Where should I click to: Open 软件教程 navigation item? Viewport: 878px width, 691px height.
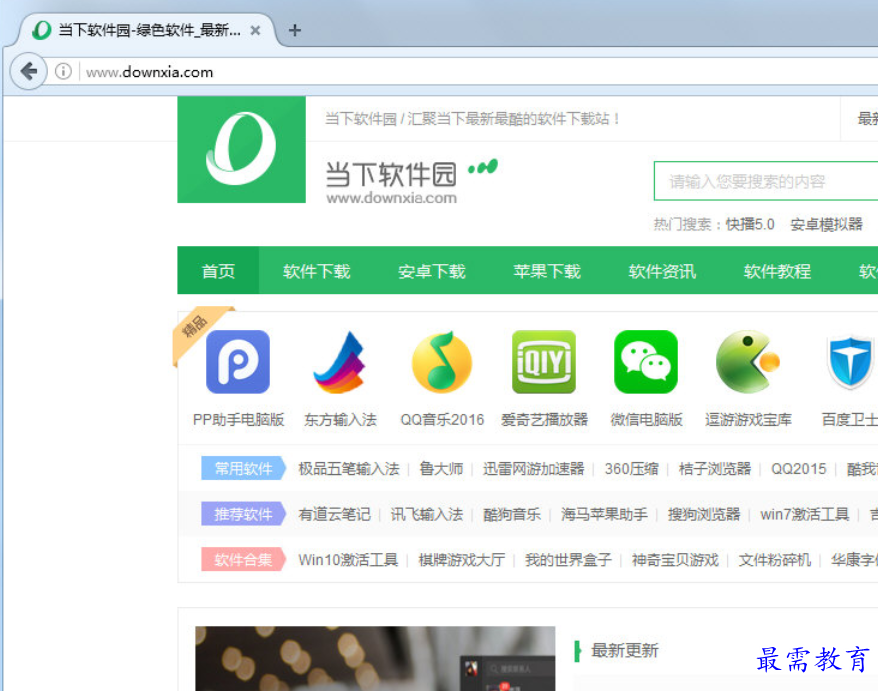pyautogui.click(x=777, y=271)
